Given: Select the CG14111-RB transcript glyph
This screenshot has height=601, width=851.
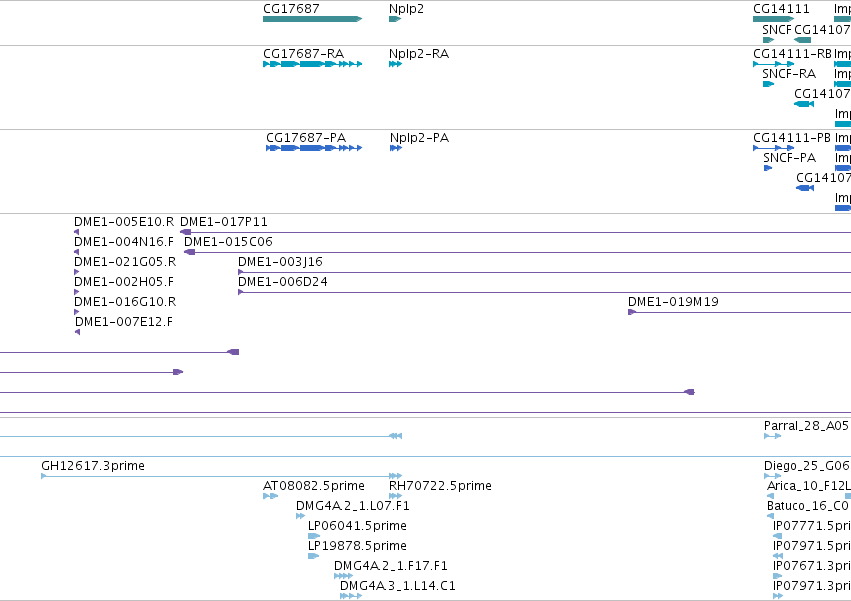Looking at the screenshot, I should click(773, 64).
